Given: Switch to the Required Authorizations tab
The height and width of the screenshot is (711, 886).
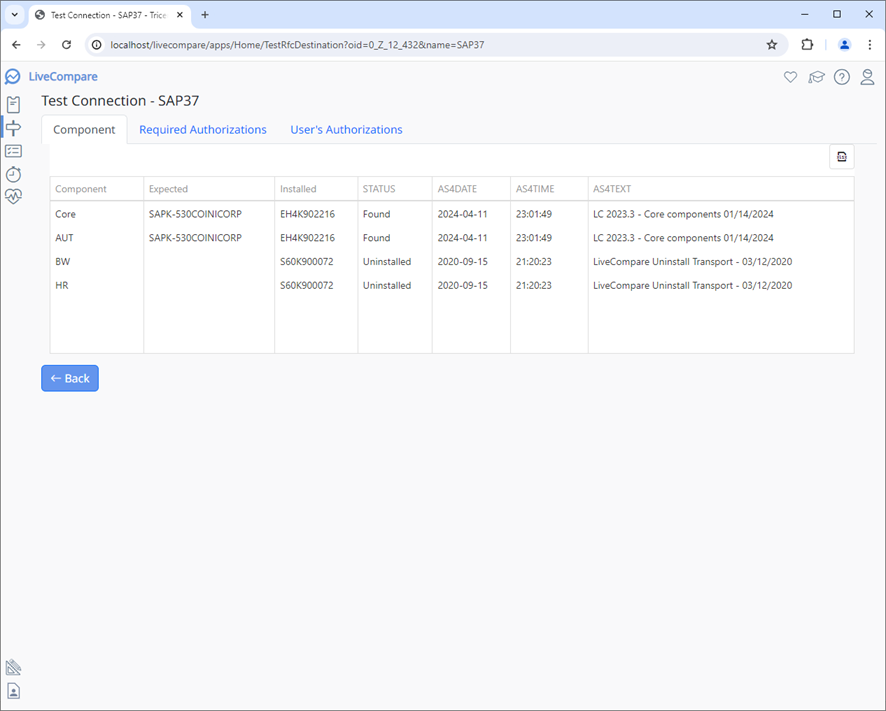Looking at the screenshot, I should click(203, 130).
